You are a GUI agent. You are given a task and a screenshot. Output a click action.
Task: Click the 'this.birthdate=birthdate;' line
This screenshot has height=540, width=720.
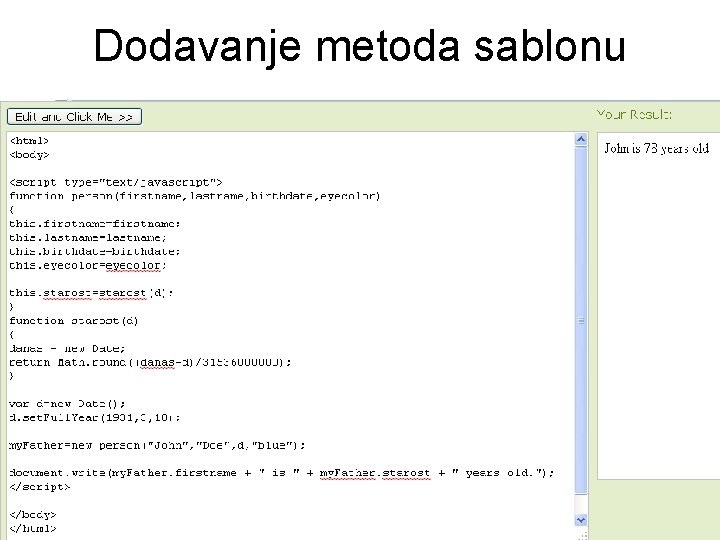pos(95,251)
